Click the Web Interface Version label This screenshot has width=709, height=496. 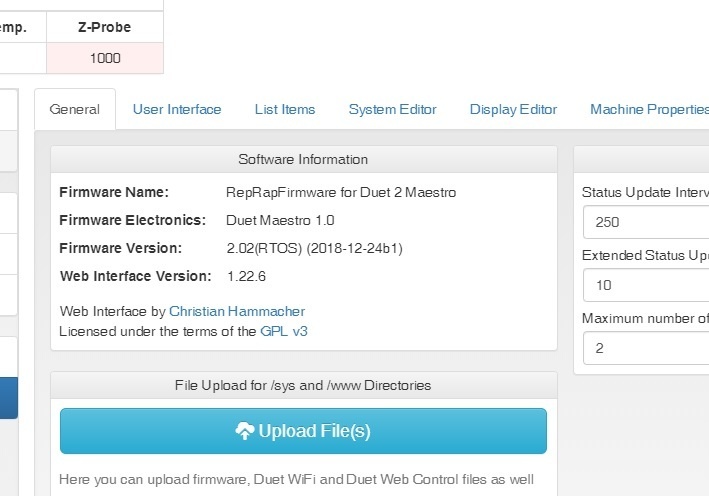coord(136,276)
